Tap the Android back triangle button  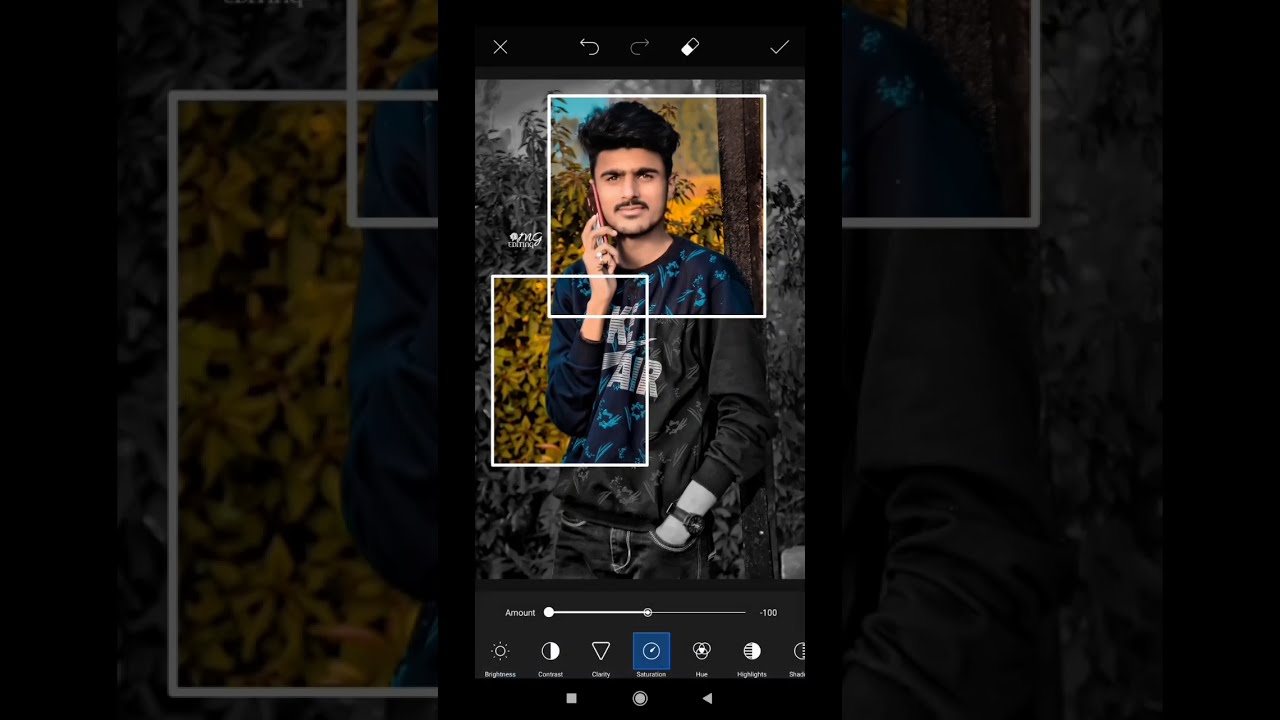tap(707, 698)
